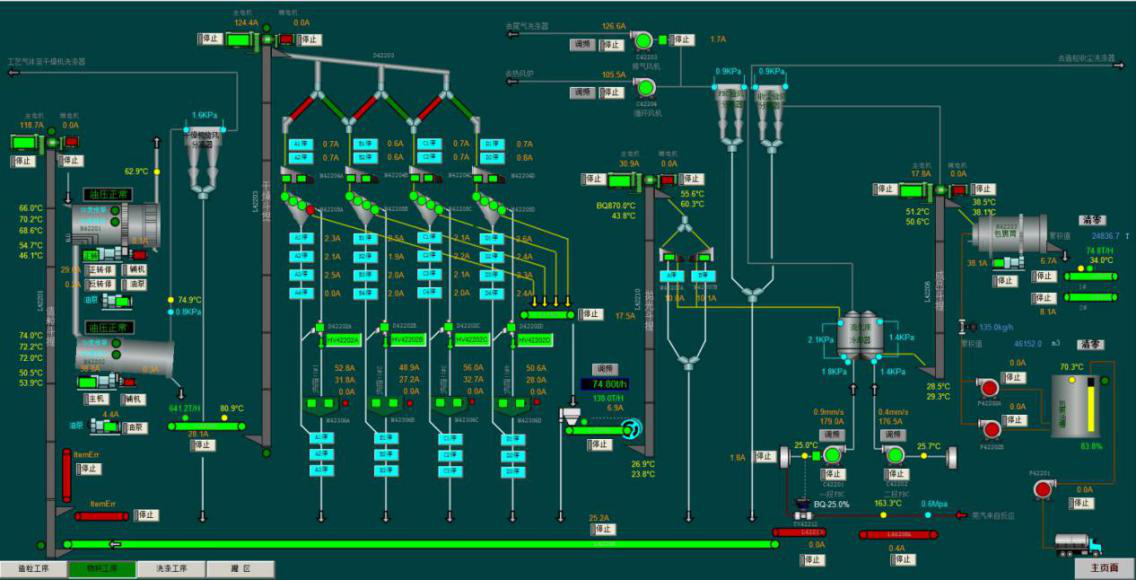Click 调频 button beside 126.6A exhaust fan
The image size is (1136, 580).
tap(583, 45)
